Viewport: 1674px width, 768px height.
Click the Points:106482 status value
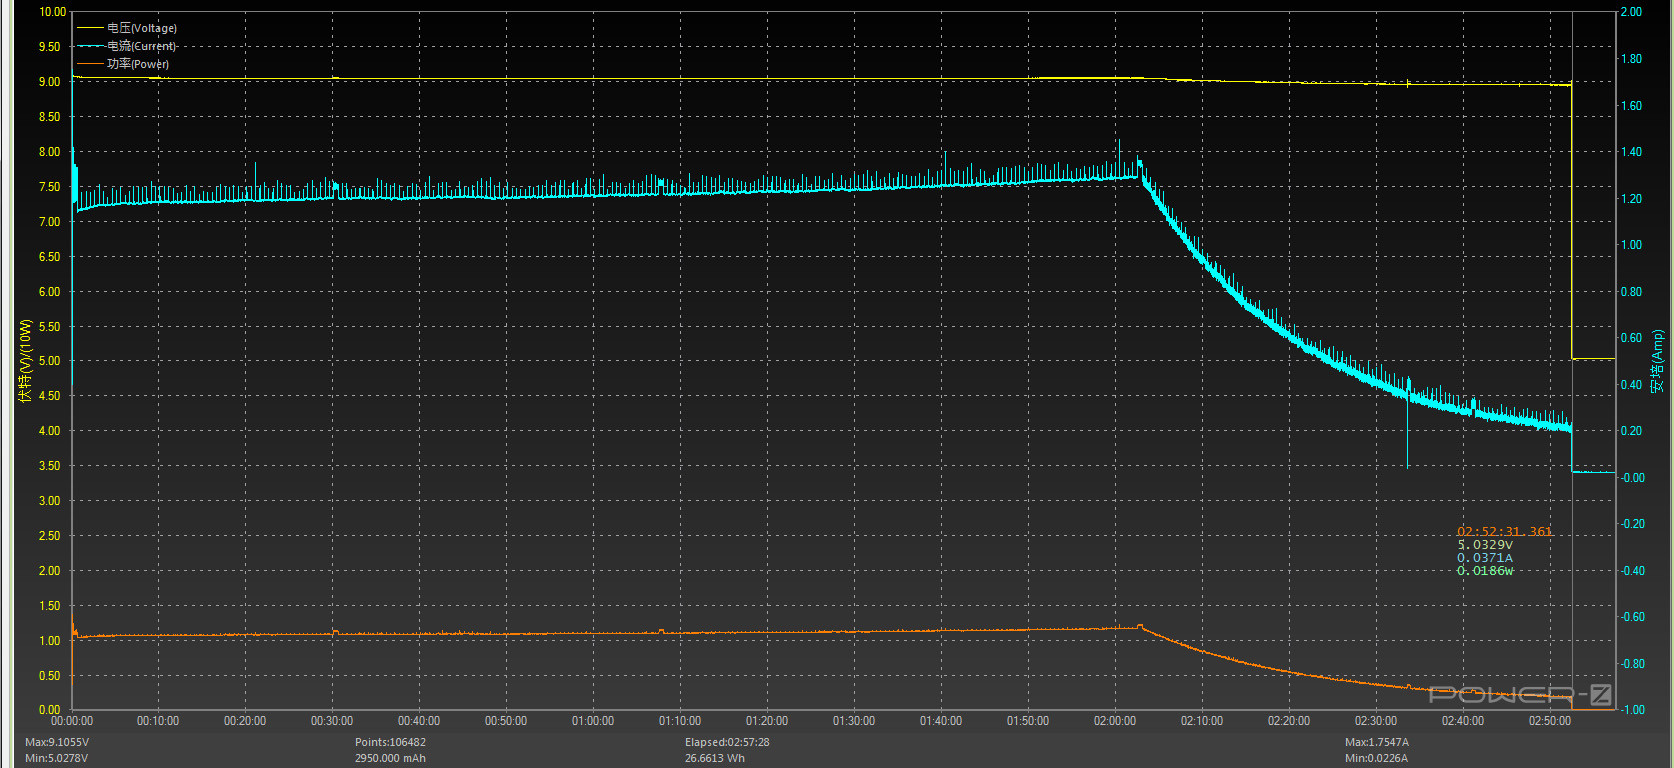coord(390,742)
